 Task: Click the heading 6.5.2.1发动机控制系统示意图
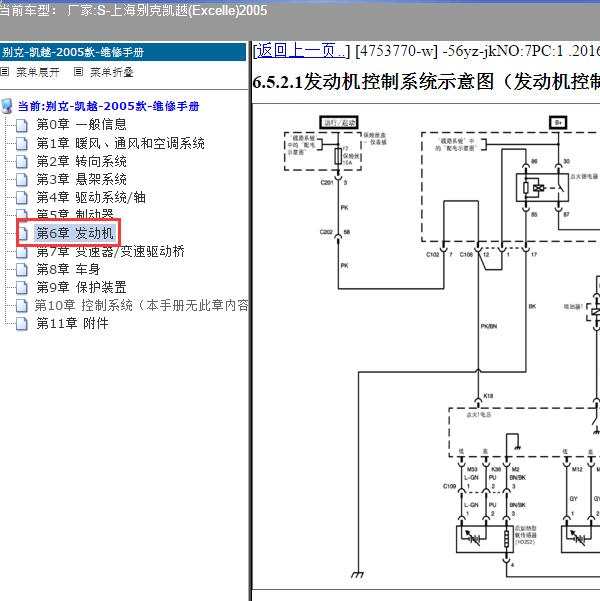click(426, 82)
